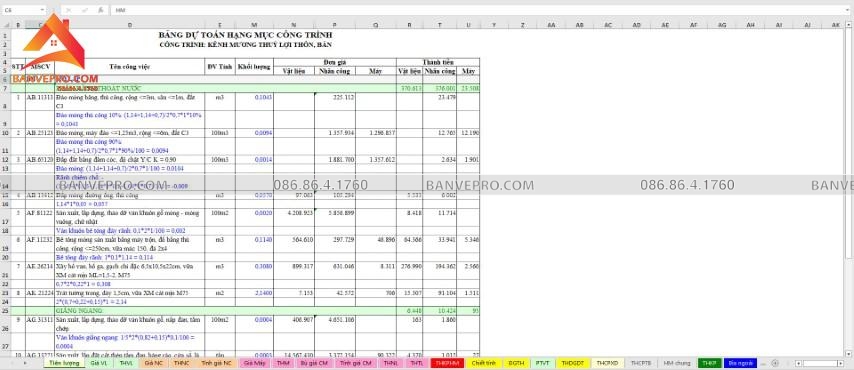This screenshot has height=370, width=854.
Task: Add a new sheet with the plus icon
Action: click(774, 363)
